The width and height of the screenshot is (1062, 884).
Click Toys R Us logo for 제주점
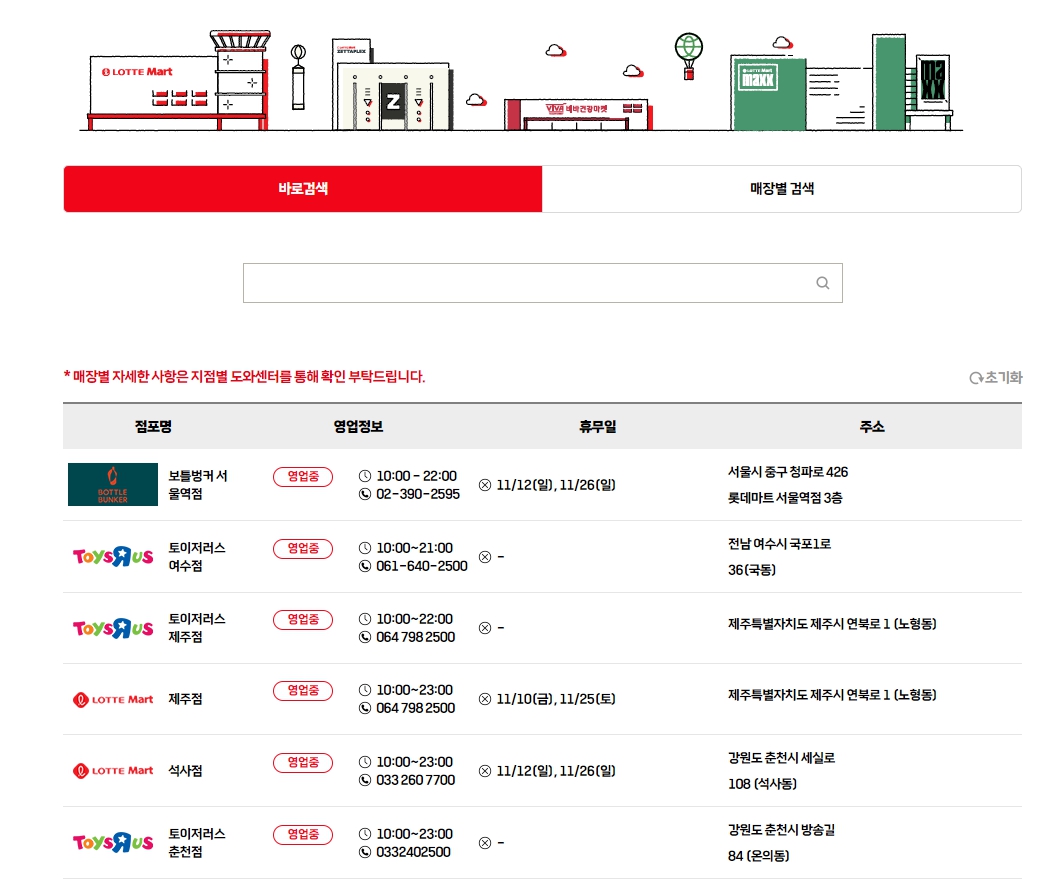tap(113, 628)
